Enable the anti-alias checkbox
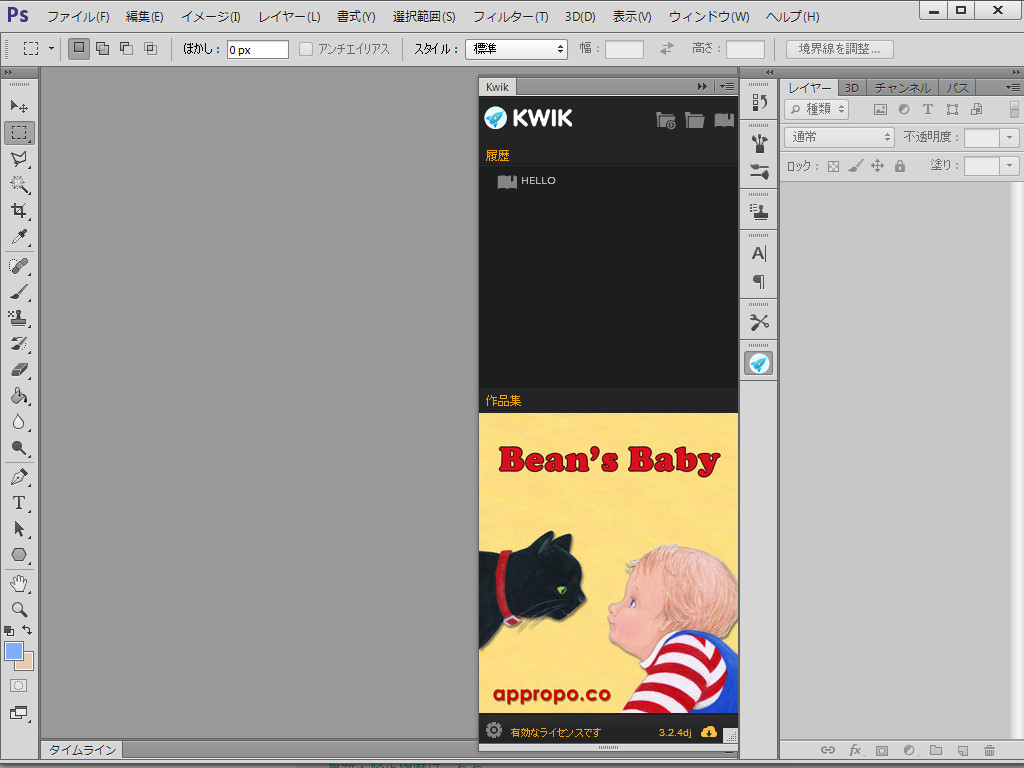This screenshot has width=1024, height=768. (306, 49)
